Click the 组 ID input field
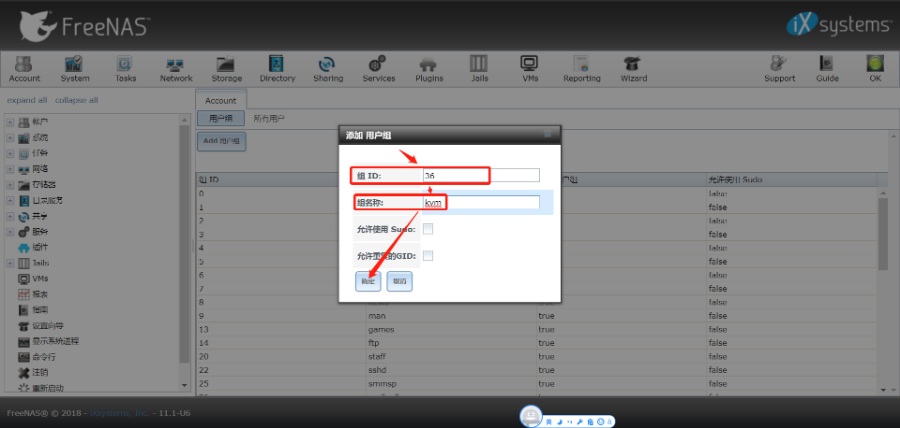 click(x=481, y=176)
